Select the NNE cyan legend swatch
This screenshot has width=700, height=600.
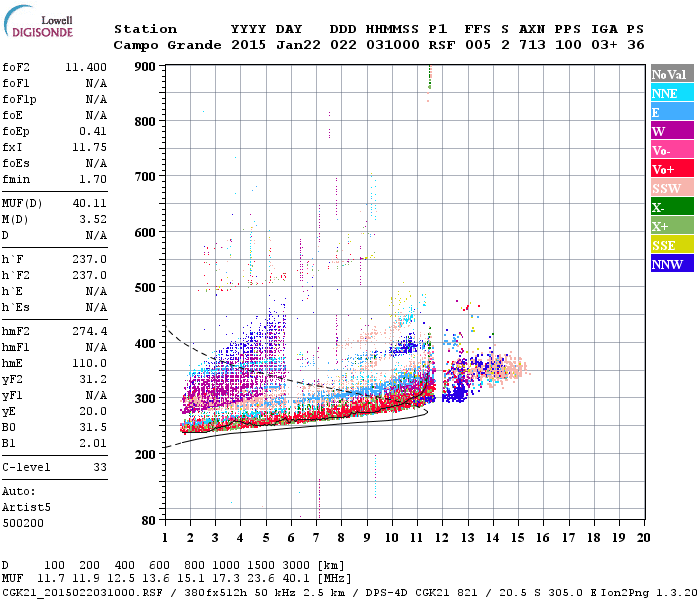672,93
